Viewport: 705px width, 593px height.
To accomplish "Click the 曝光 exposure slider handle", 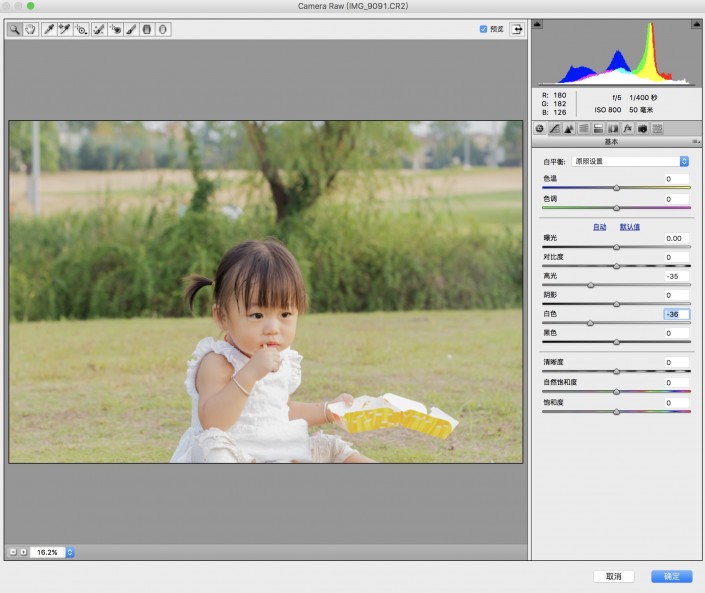I will pyautogui.click(x=616, y=246).
